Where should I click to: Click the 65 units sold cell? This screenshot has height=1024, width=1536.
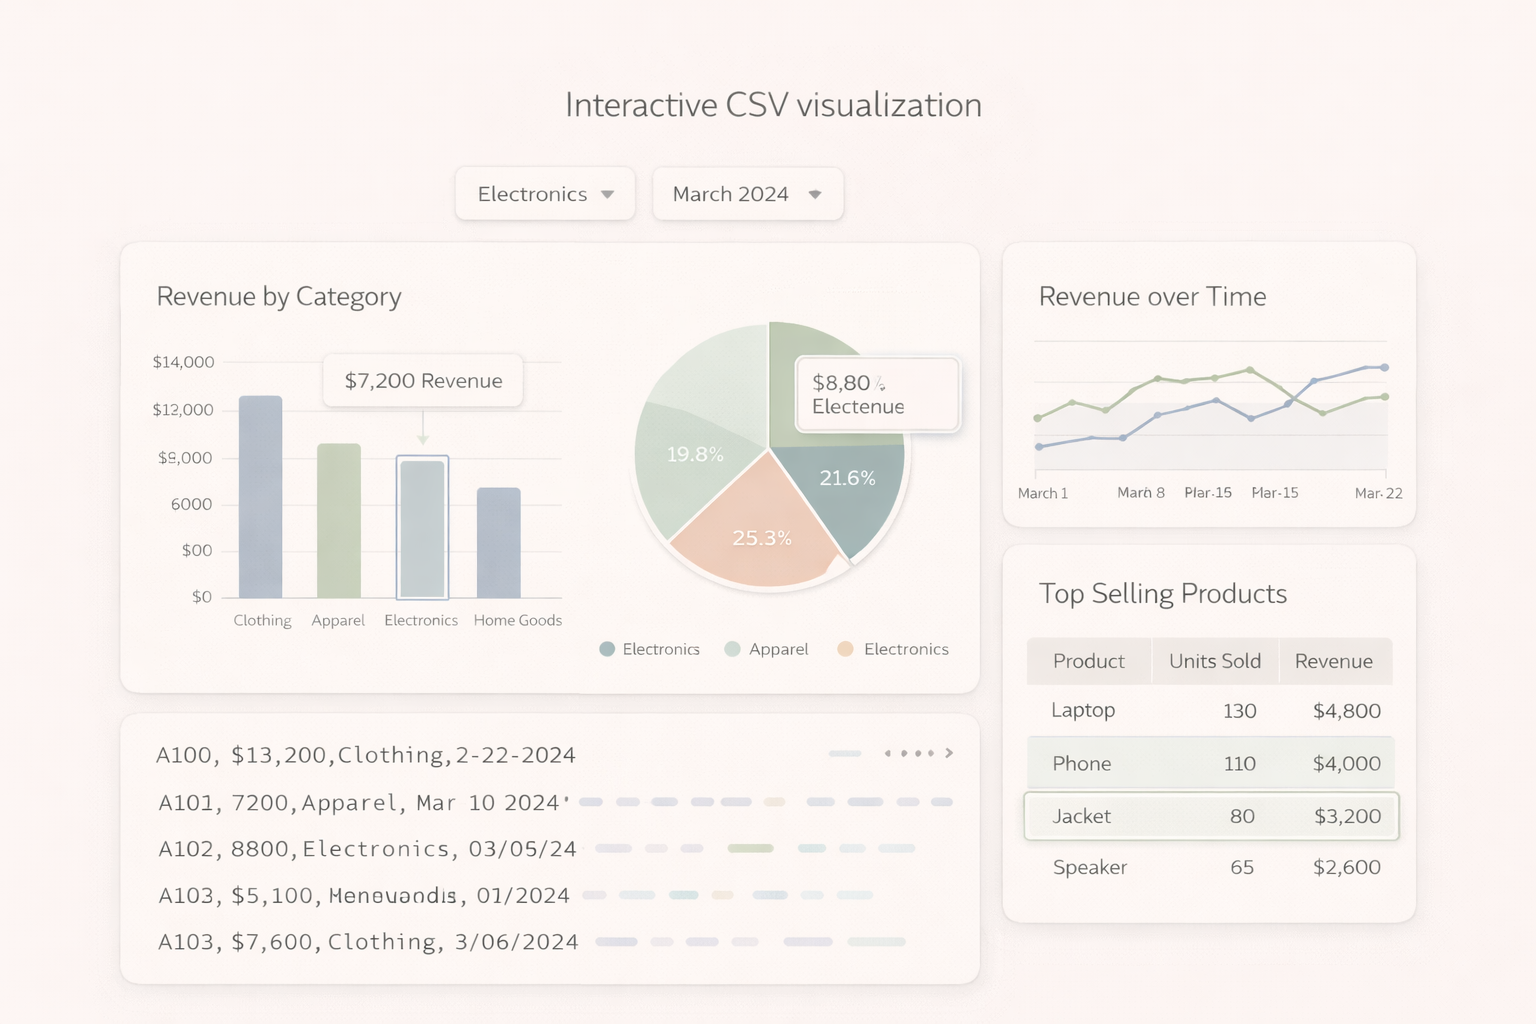tap(1242, 867)
